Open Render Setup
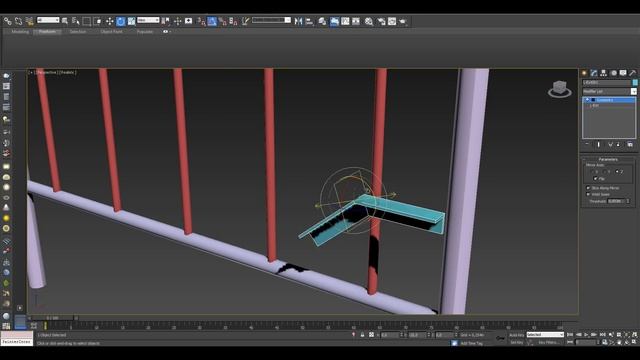 coord(381,21)
